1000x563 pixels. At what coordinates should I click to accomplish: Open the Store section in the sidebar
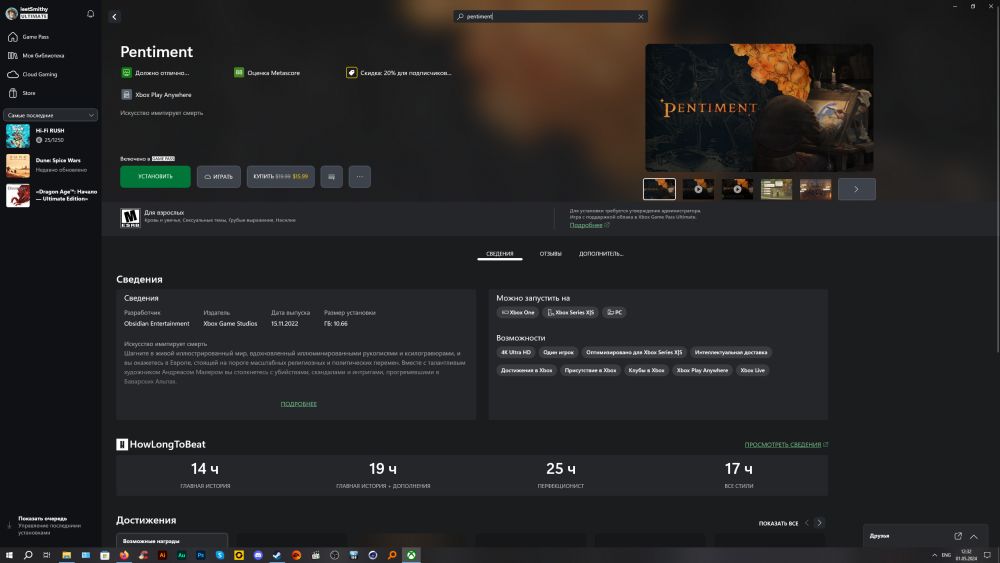click(29, 93)
